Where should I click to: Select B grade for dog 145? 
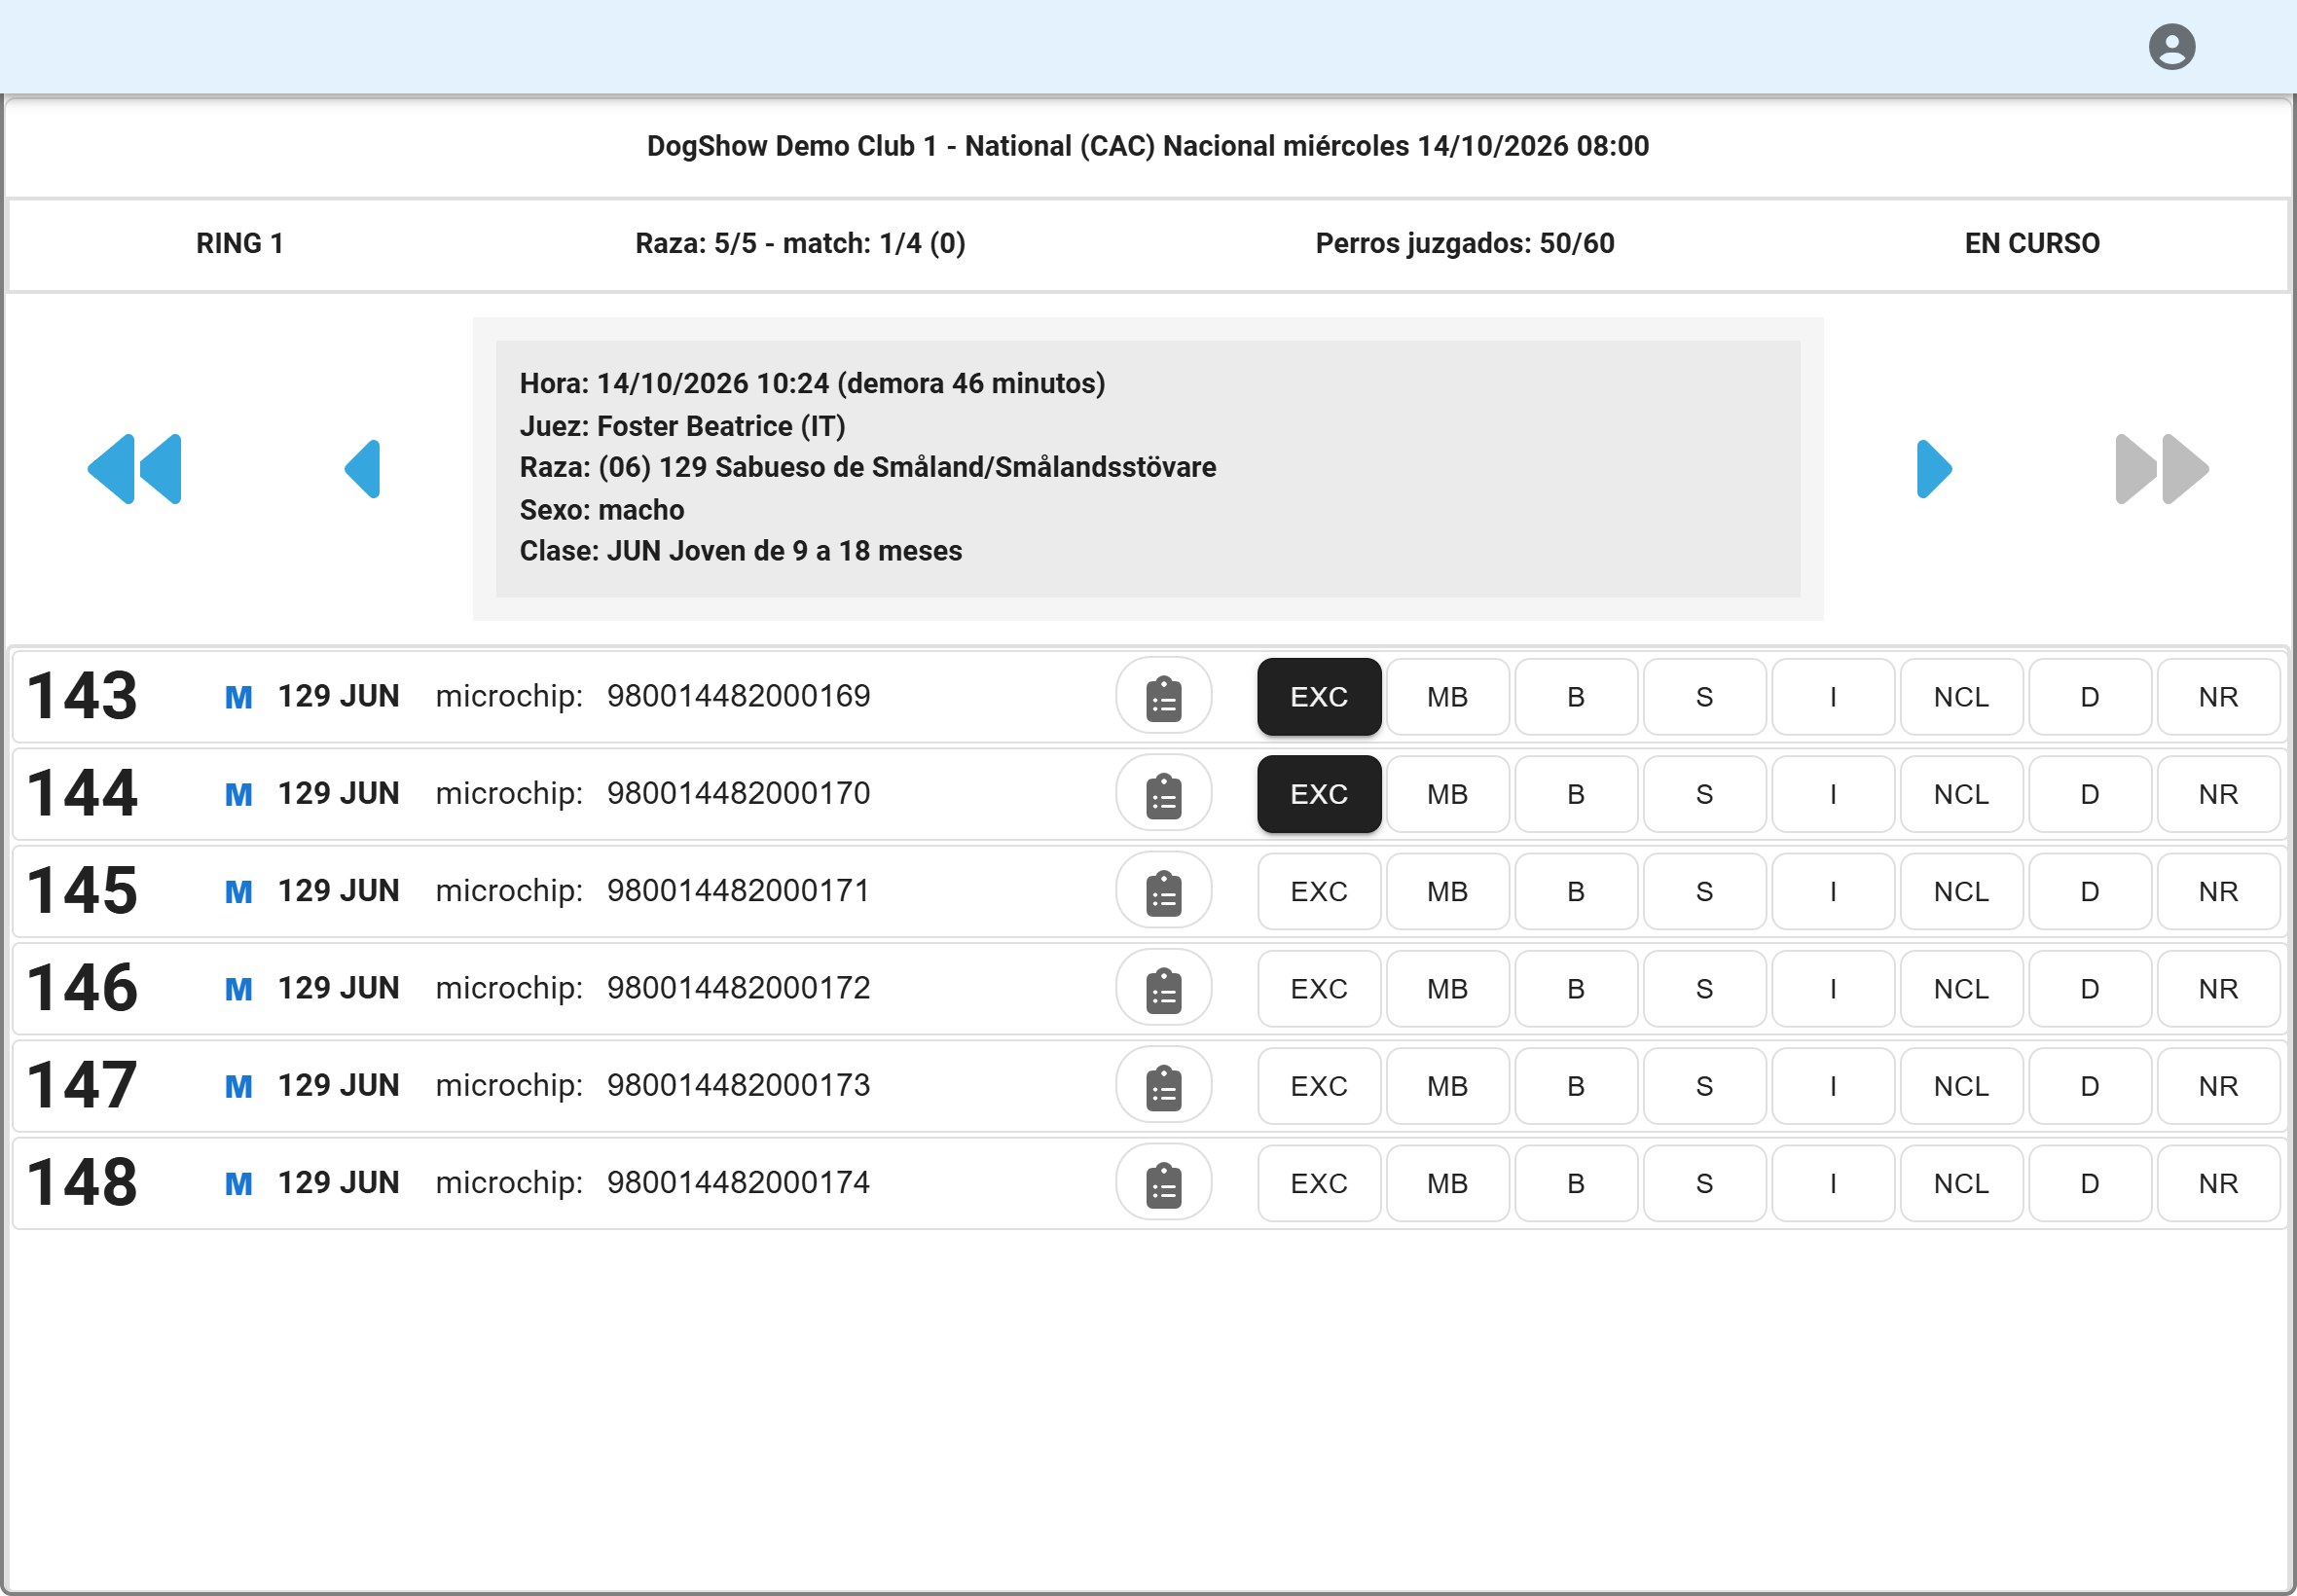click(1576, 891)
